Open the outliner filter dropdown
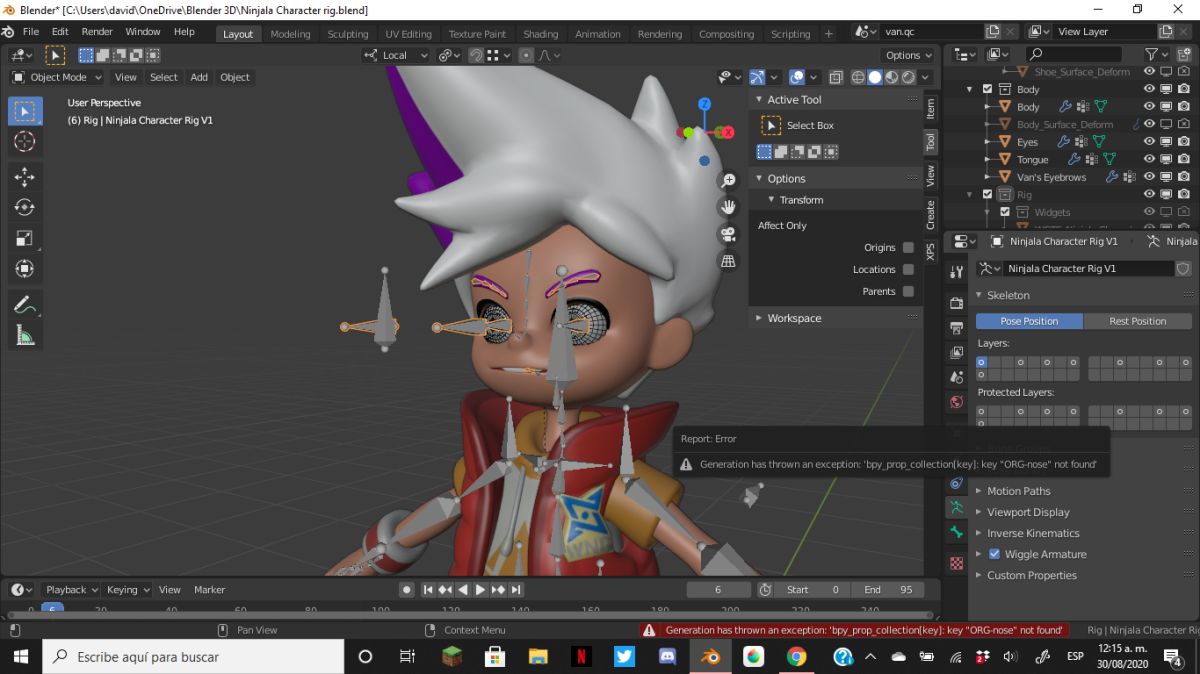Viewport: 1200px width, 674px height. (1156, 54)
